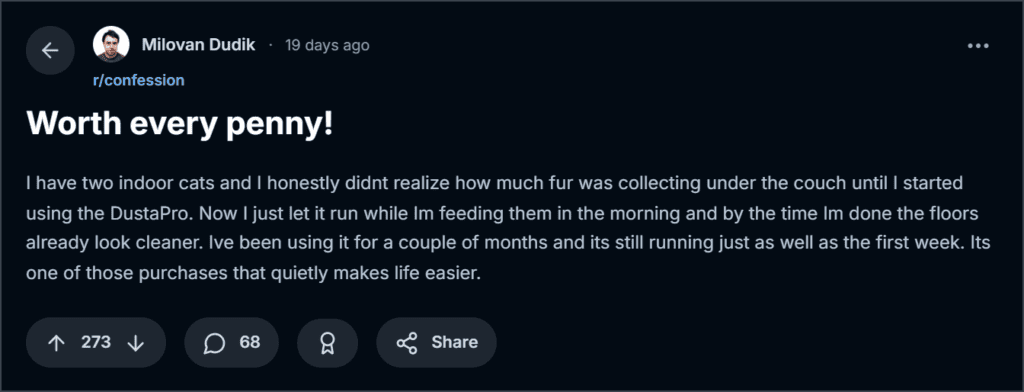Click the sentence "one of those purchases"
The image size is (1024, 392).
(253, 273)
